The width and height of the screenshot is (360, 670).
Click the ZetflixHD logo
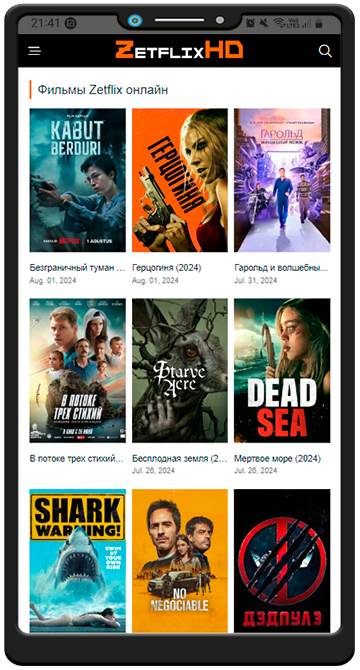pyautogui.click(x=179, y=50)
